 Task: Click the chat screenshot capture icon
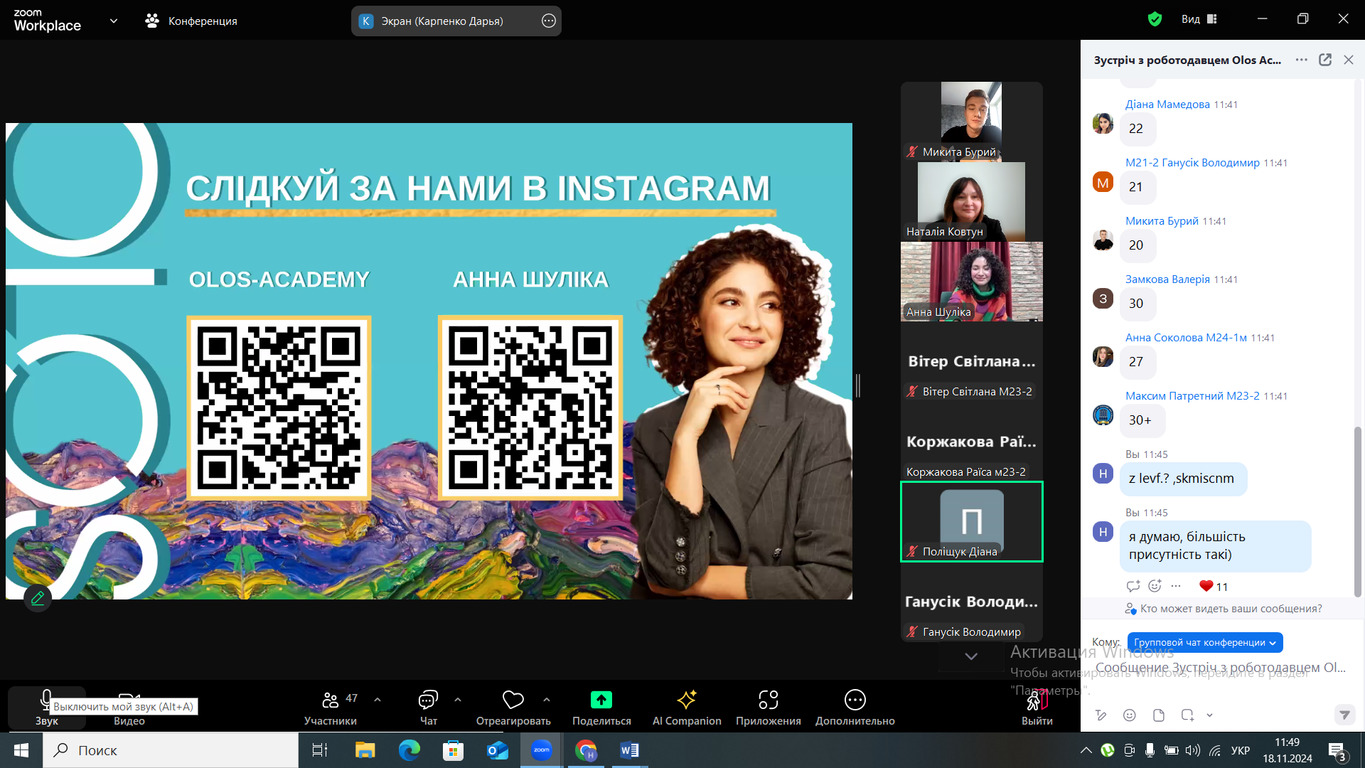tap(1187, 715)
